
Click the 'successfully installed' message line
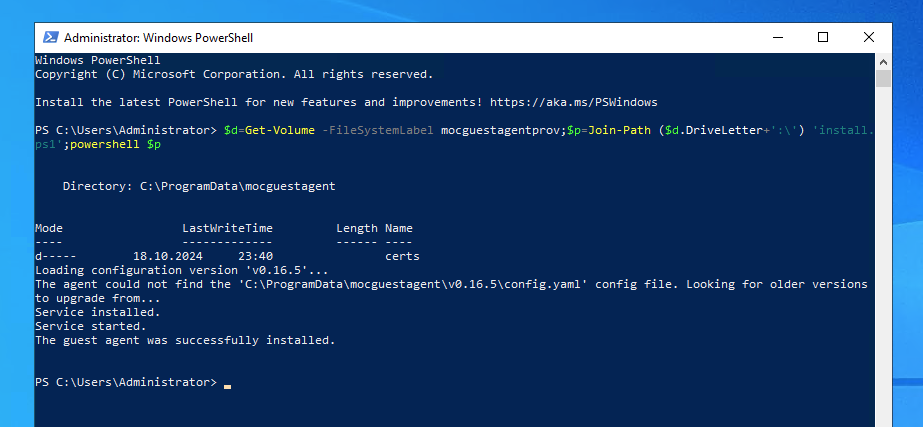pos(185,340)
